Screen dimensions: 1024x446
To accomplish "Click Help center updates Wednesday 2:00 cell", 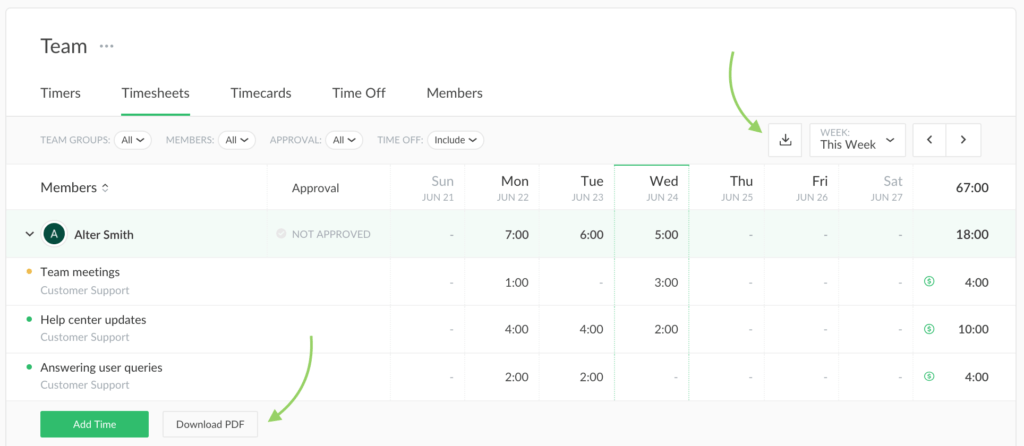I will point(666,330).
